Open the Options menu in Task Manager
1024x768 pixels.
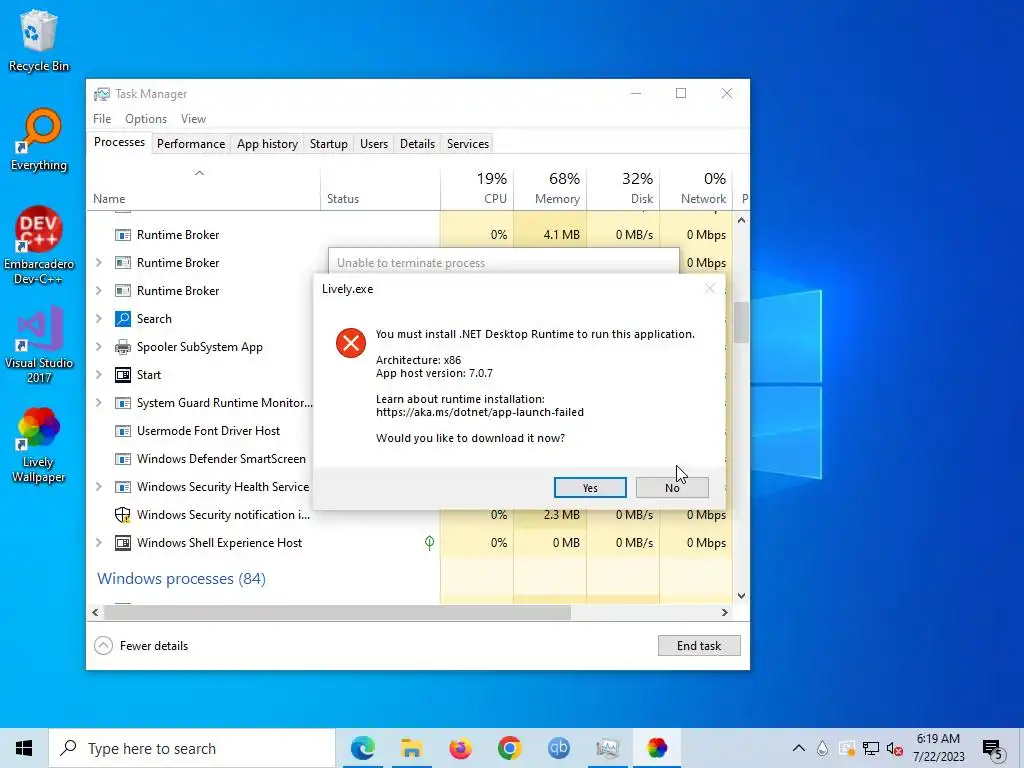click(146, 119)
